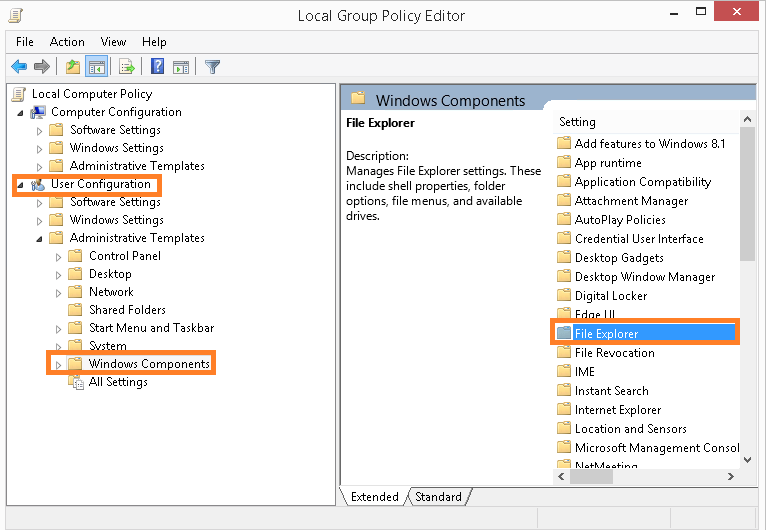This screenshot has height=530, width=766.
Task: Toggle the Show/Hide Action Pane icon
Action: click(x=181, y=67)
